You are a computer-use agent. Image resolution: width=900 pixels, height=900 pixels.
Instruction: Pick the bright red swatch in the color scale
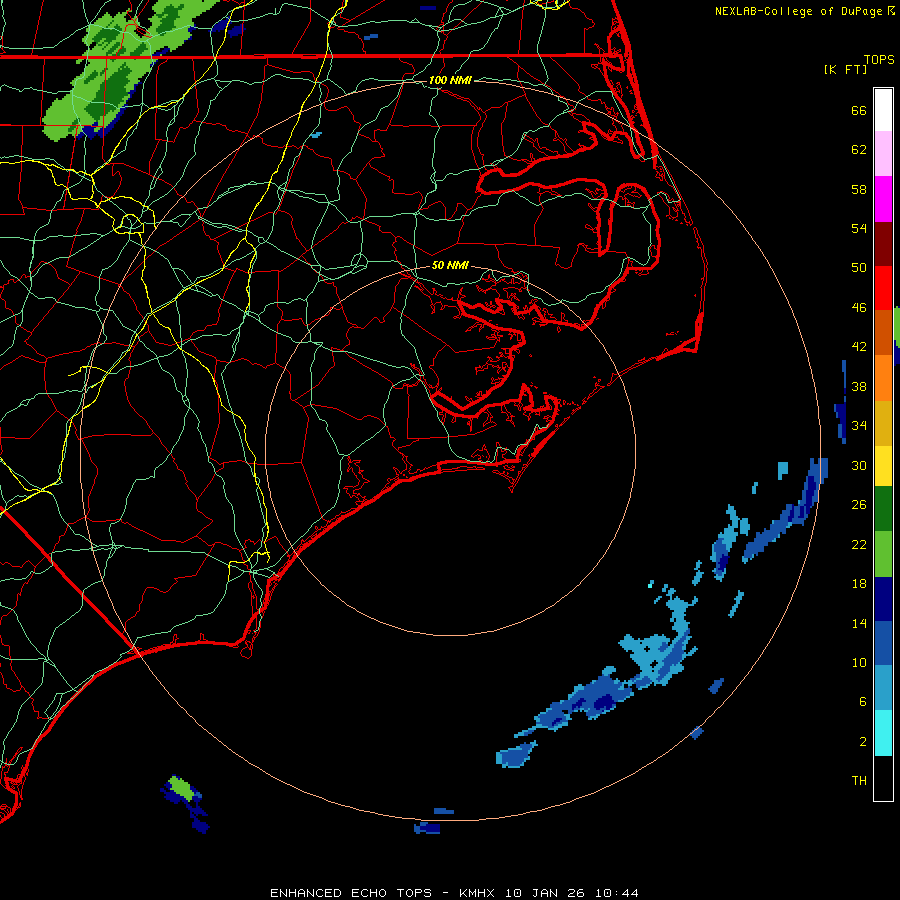click(883, 288)
